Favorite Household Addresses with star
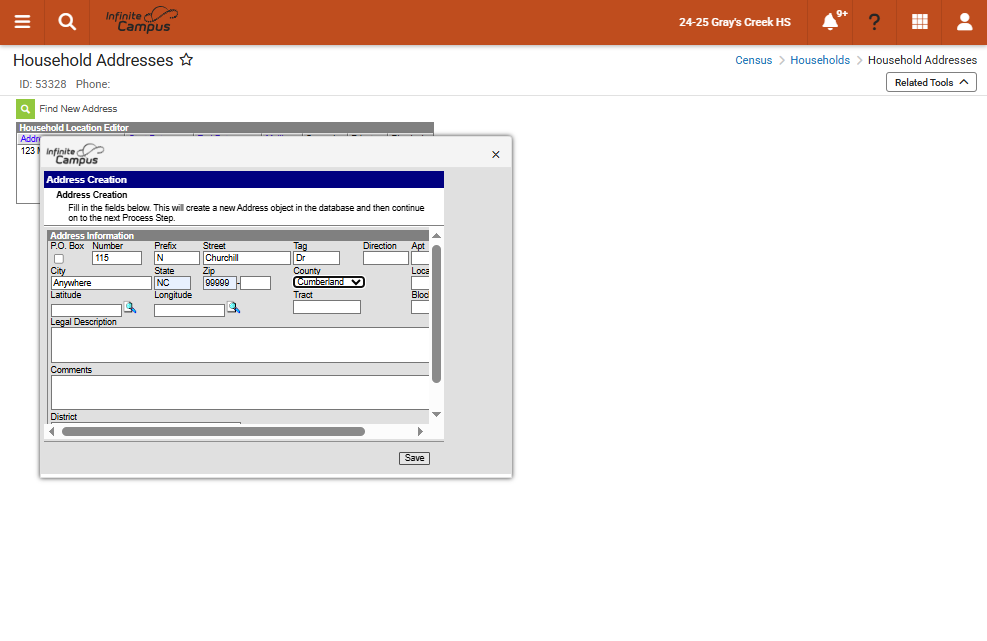This screenshot has width=987, height=641. click(x=186, y=60)
